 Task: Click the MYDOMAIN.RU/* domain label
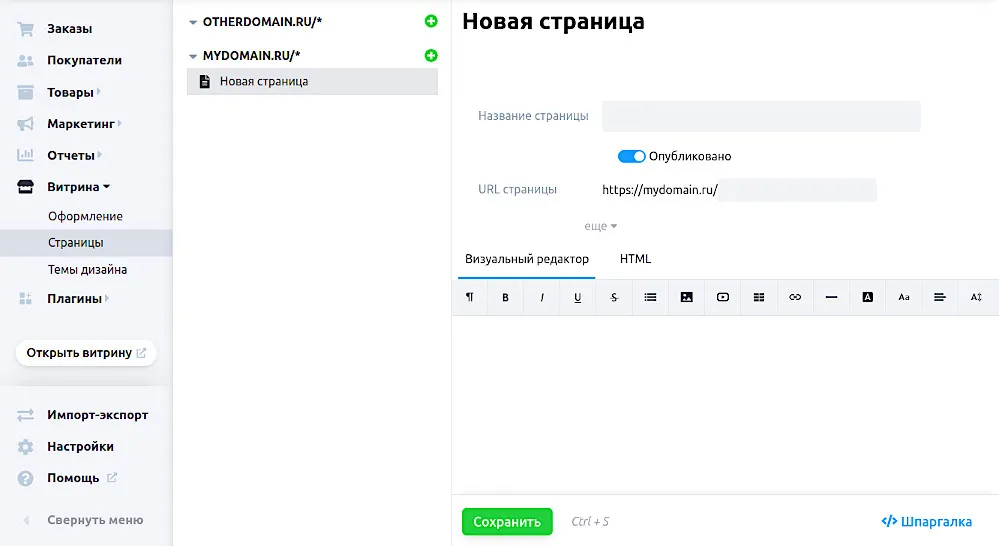coord(252,55)
